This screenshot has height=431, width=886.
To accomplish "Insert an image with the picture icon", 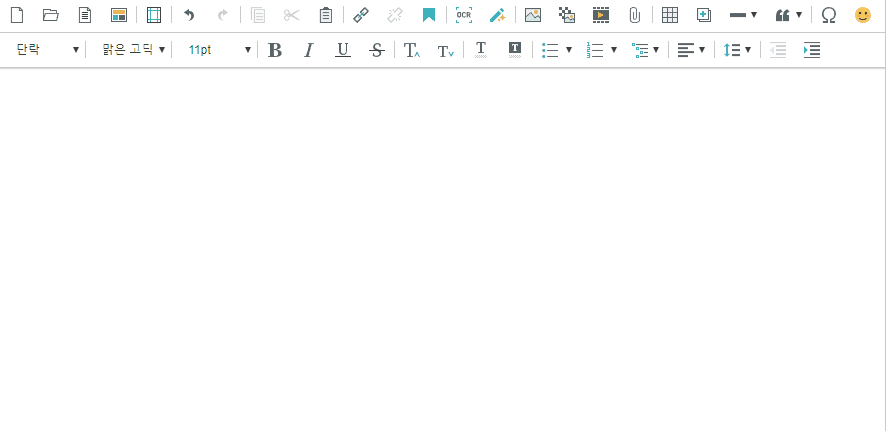I will [533, 15].
